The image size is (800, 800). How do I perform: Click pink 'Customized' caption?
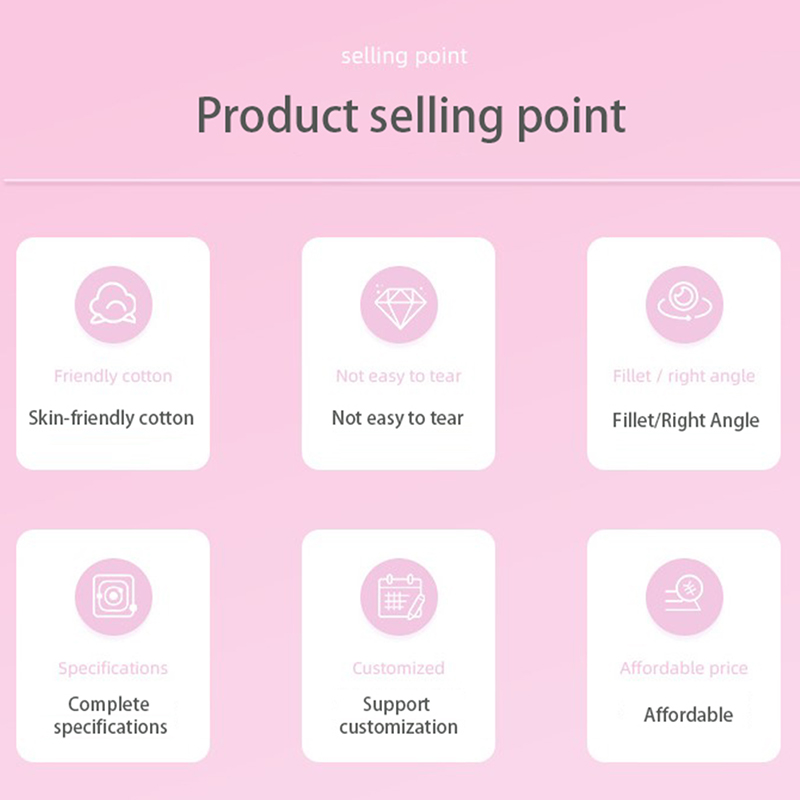coord(398,668)
